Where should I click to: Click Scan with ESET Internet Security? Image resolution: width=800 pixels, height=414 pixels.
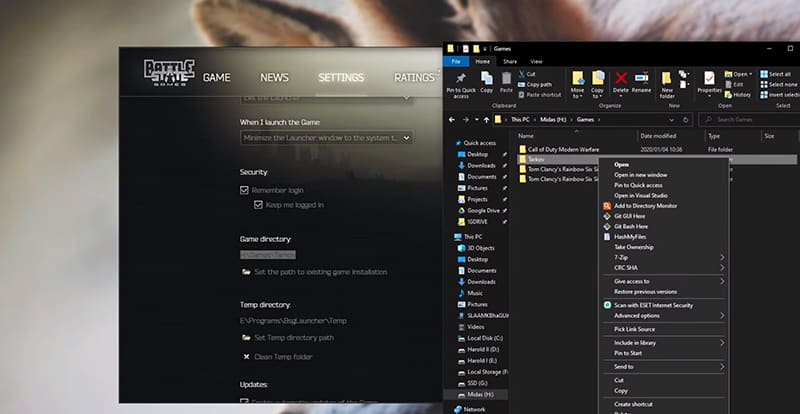click(x=654, y=305)
